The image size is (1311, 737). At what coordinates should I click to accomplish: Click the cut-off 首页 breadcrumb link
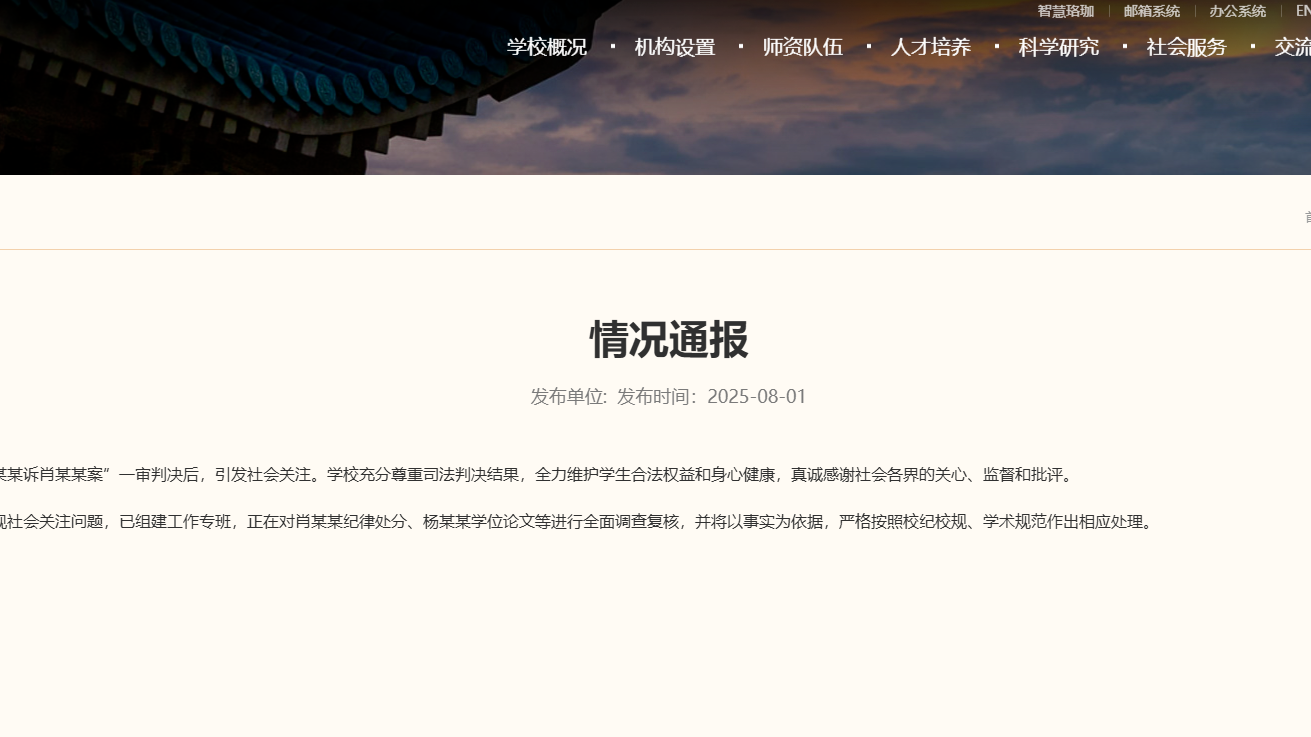coord(1306,217)
